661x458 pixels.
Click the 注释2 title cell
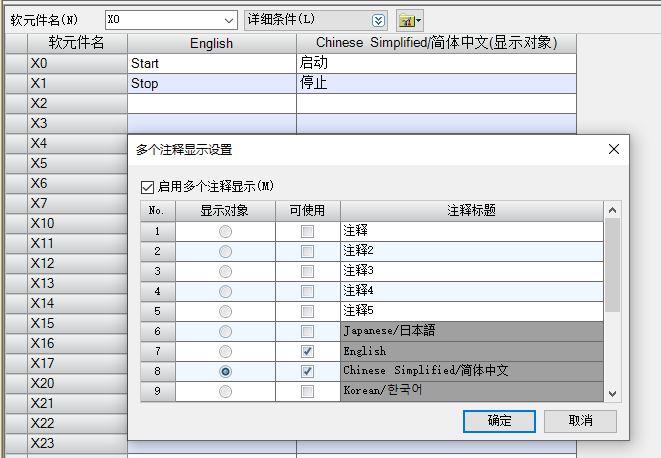(472, 251)
